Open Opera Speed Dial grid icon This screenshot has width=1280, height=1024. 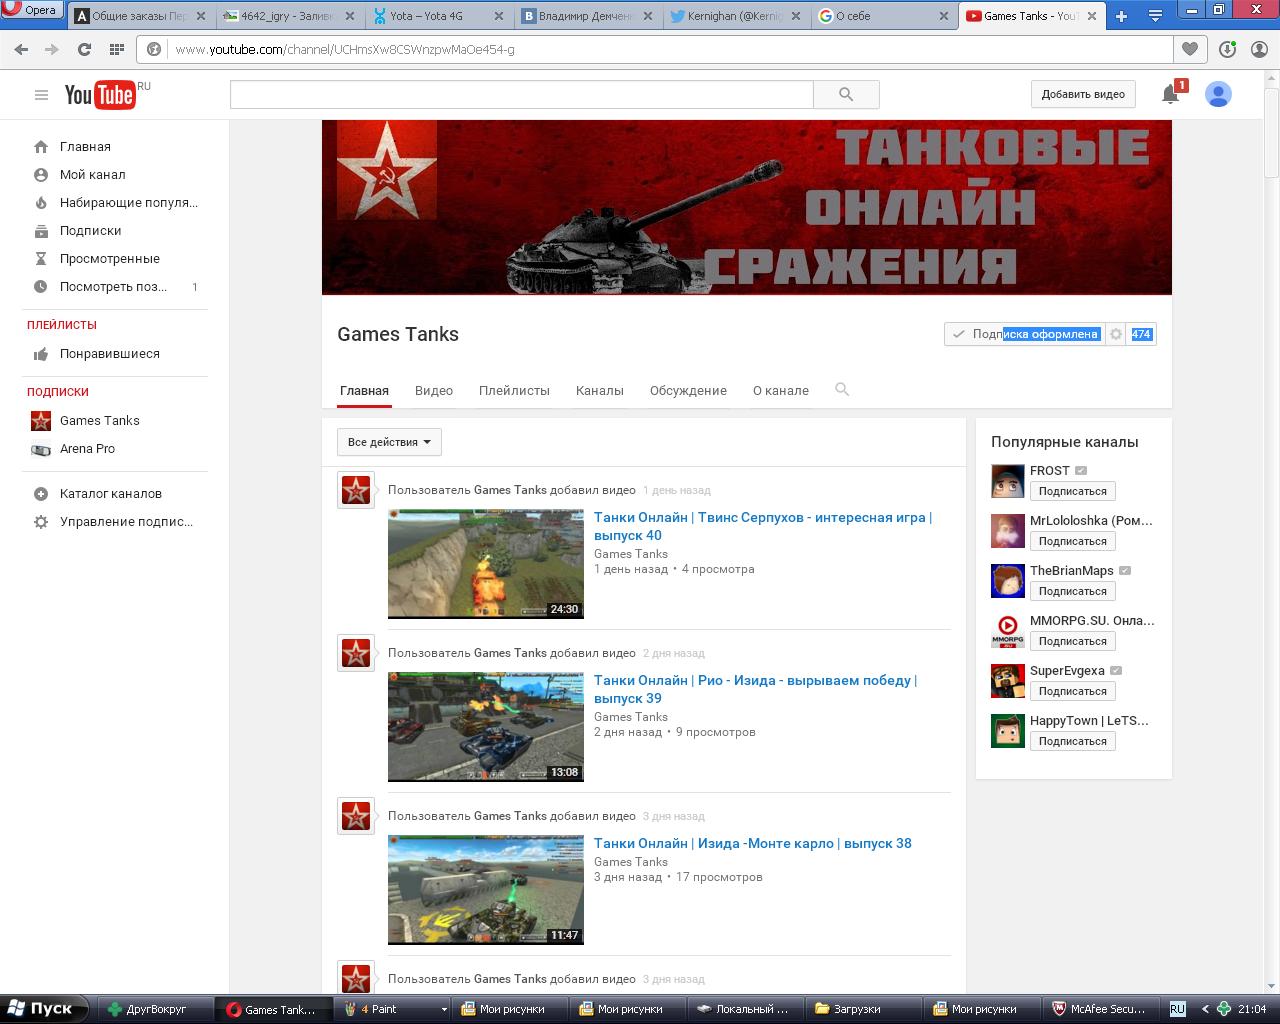[x=116, y=49]
